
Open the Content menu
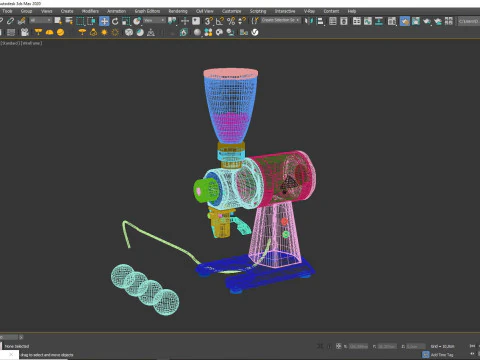tap(331, 11)
